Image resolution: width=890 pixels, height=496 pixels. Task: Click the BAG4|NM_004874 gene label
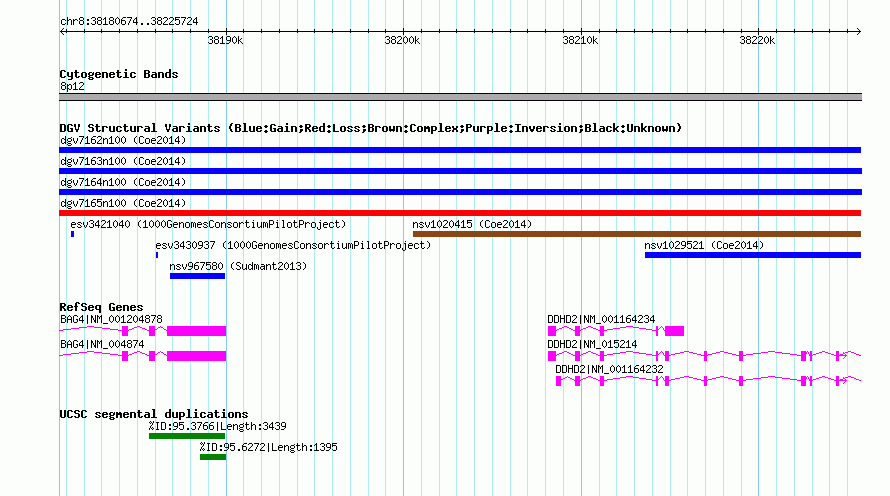pyautogui.click(x=102, y=344)
